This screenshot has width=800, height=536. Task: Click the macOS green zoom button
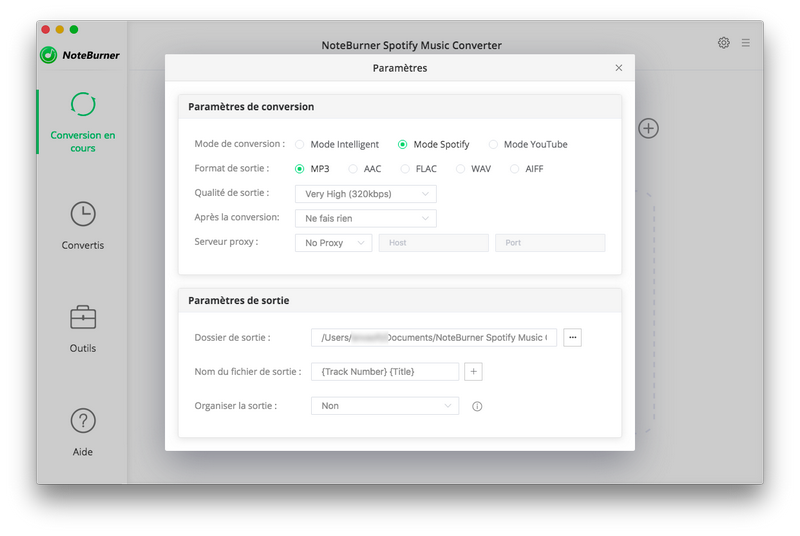[x=74, y=29]
